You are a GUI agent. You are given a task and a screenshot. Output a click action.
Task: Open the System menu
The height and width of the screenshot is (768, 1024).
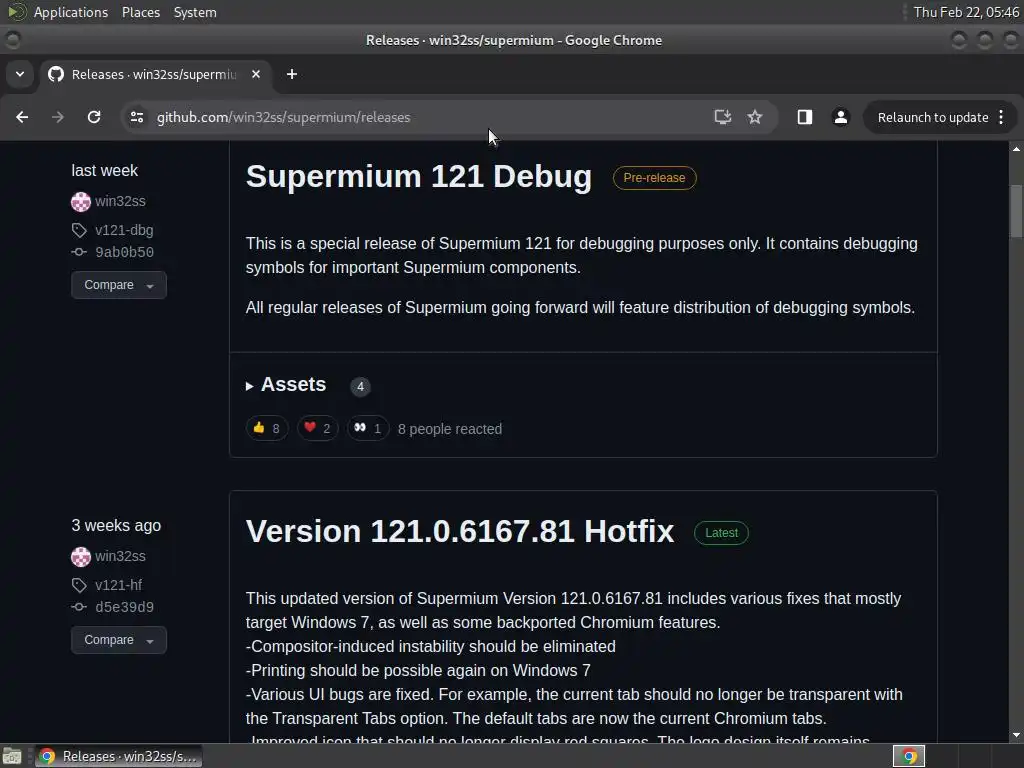pyautogui.click(x=195, y=12)
